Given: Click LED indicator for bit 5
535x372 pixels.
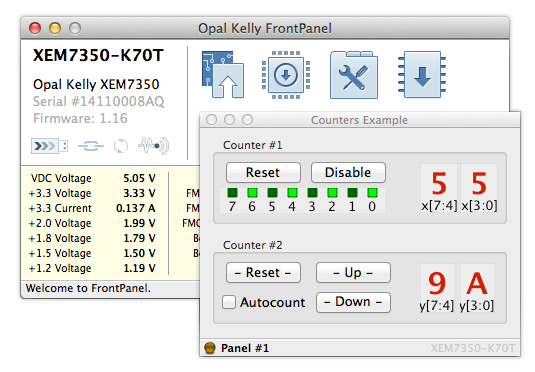Looking at the screenshot, I should click(272, 193).
